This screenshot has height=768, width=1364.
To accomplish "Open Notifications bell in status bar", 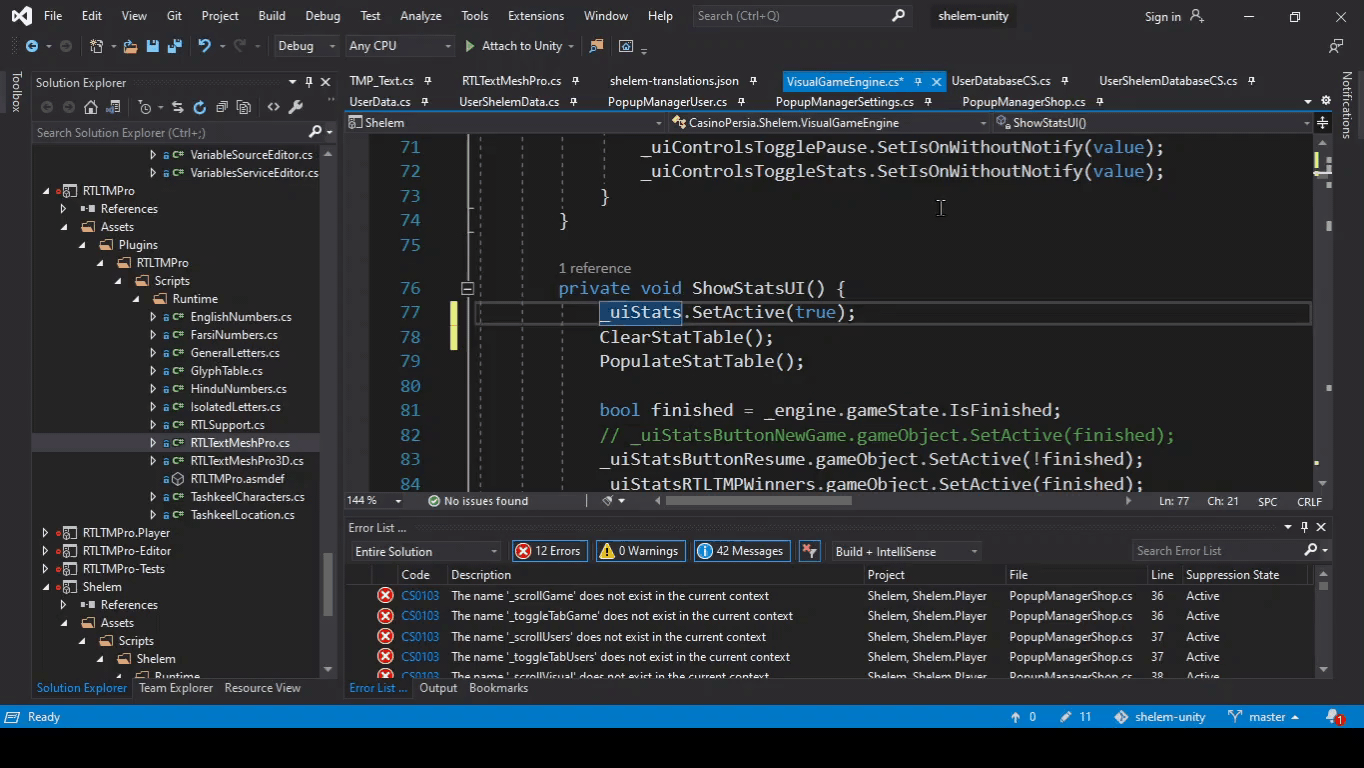I will pyautogui.click(x=1334, y=717).
